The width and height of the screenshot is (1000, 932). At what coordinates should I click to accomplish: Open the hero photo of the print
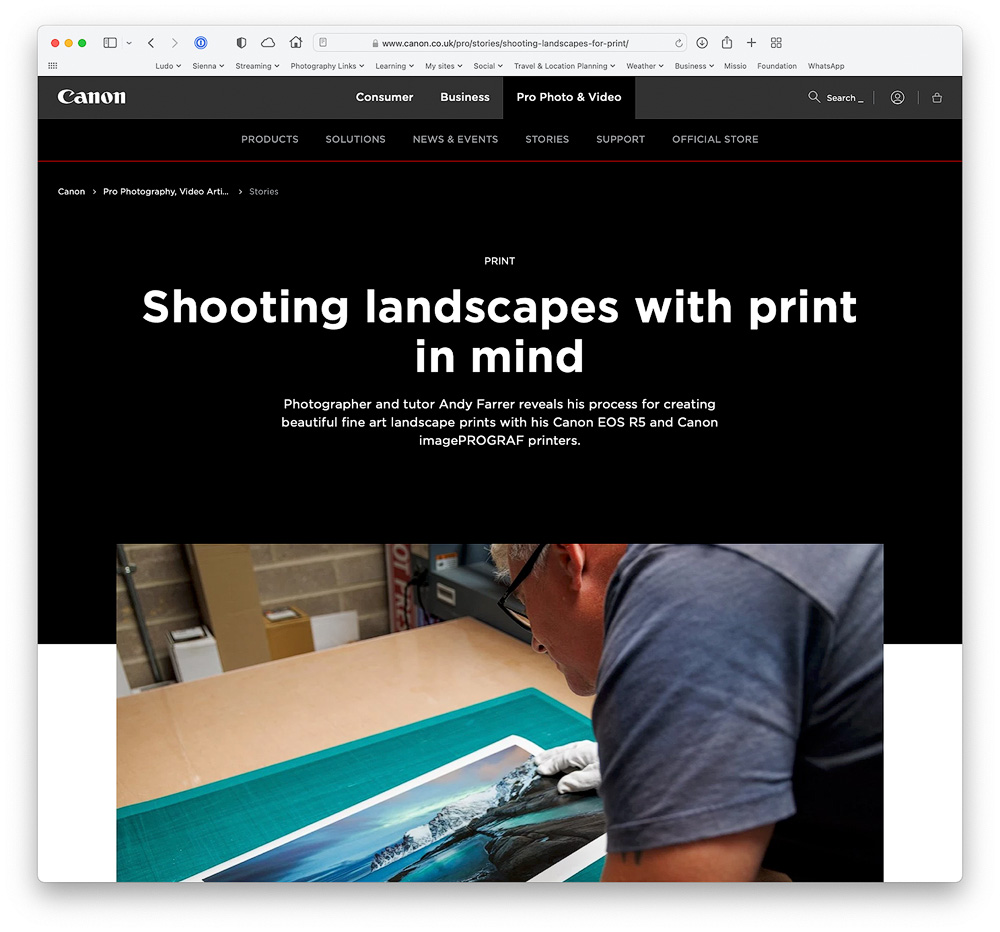[x=500, y=713]
